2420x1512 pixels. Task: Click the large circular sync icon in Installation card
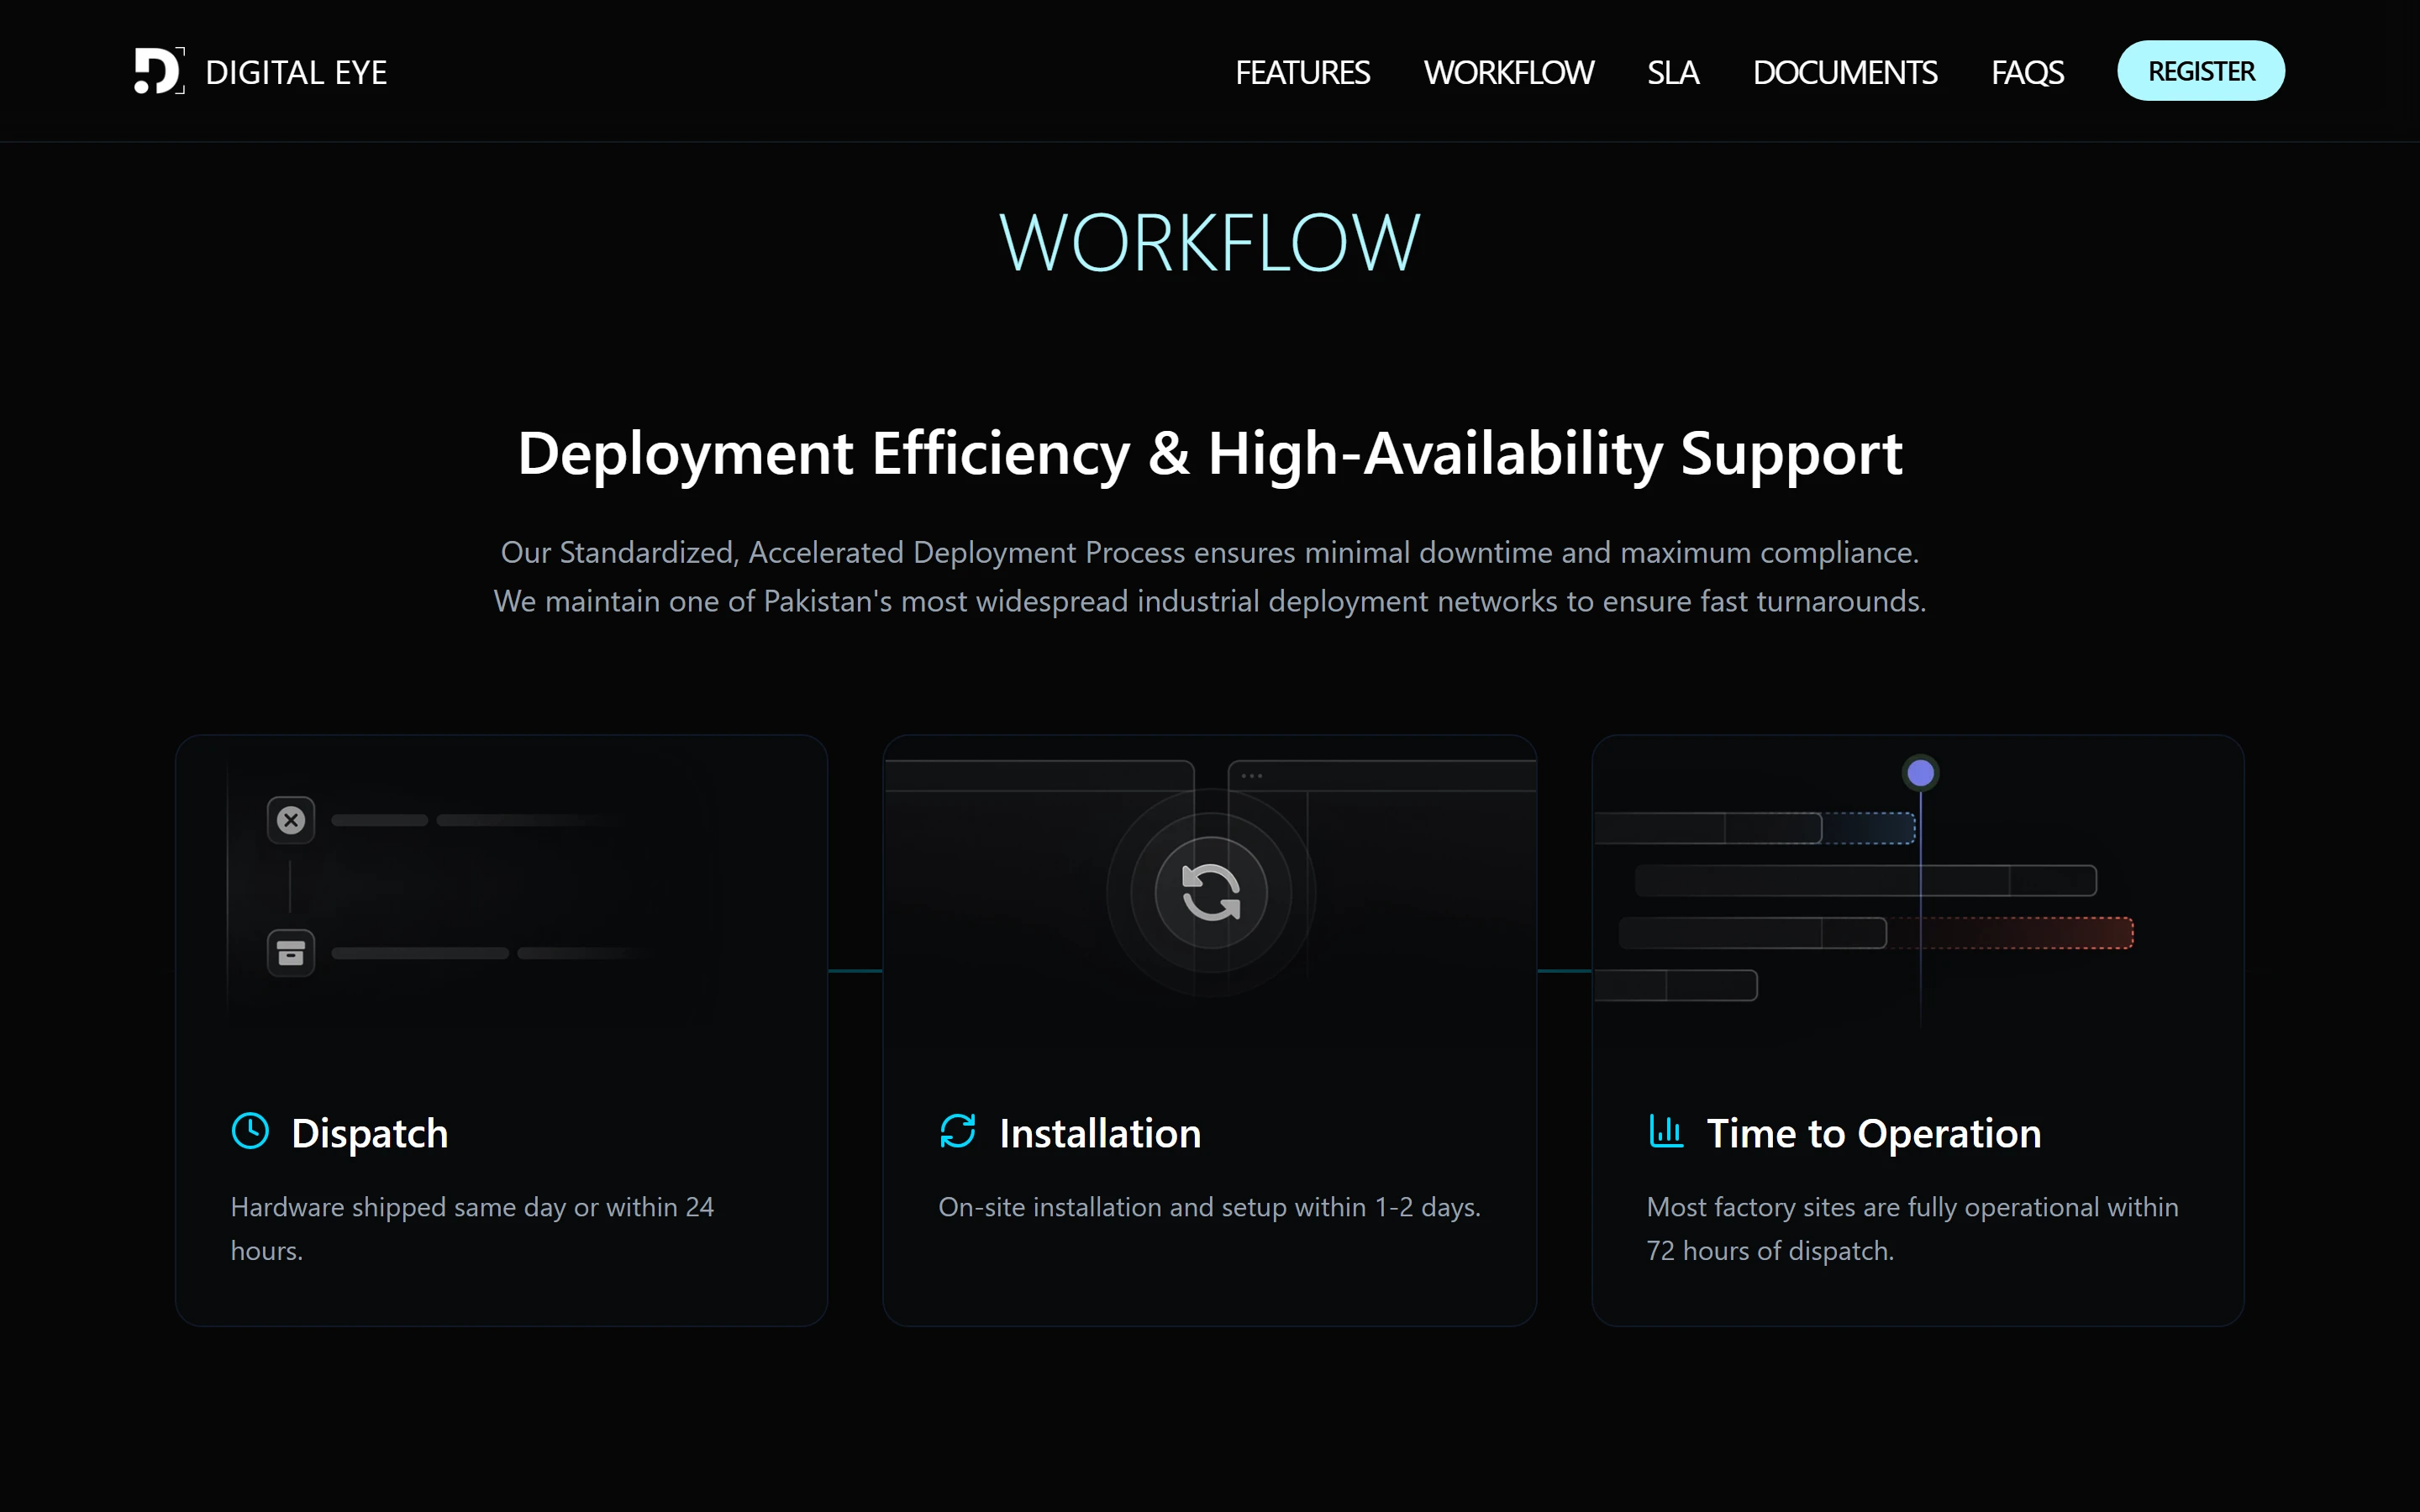click(x=1211, y=892)
